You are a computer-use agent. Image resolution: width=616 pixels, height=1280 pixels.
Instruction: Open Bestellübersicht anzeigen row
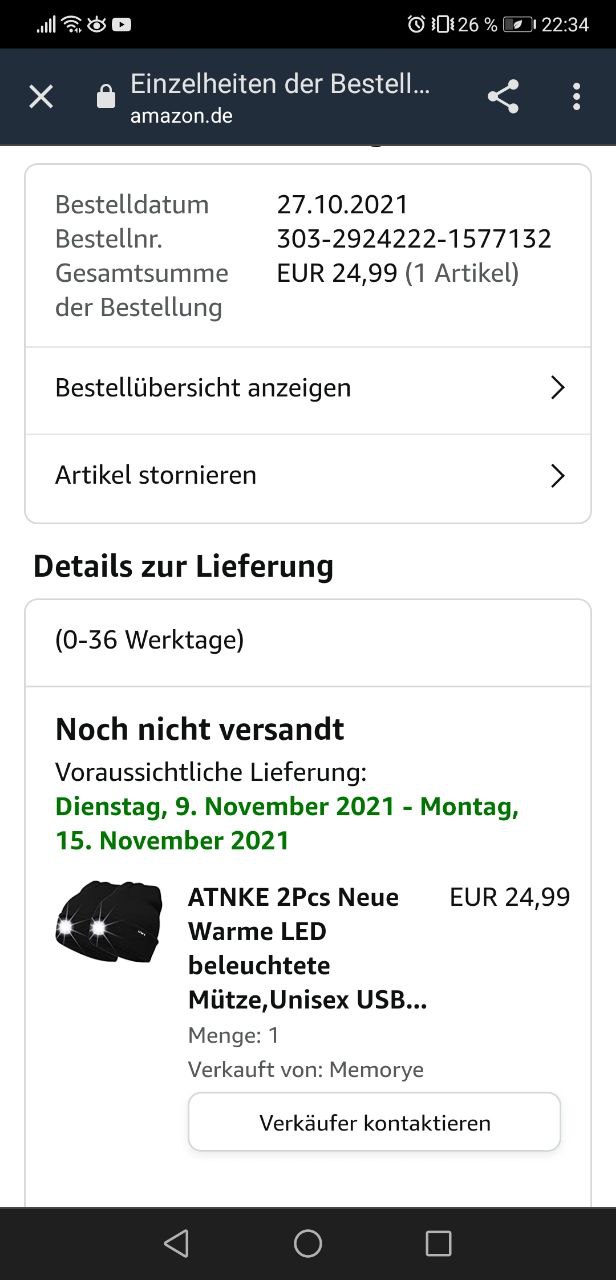click(x=203, y=388)
